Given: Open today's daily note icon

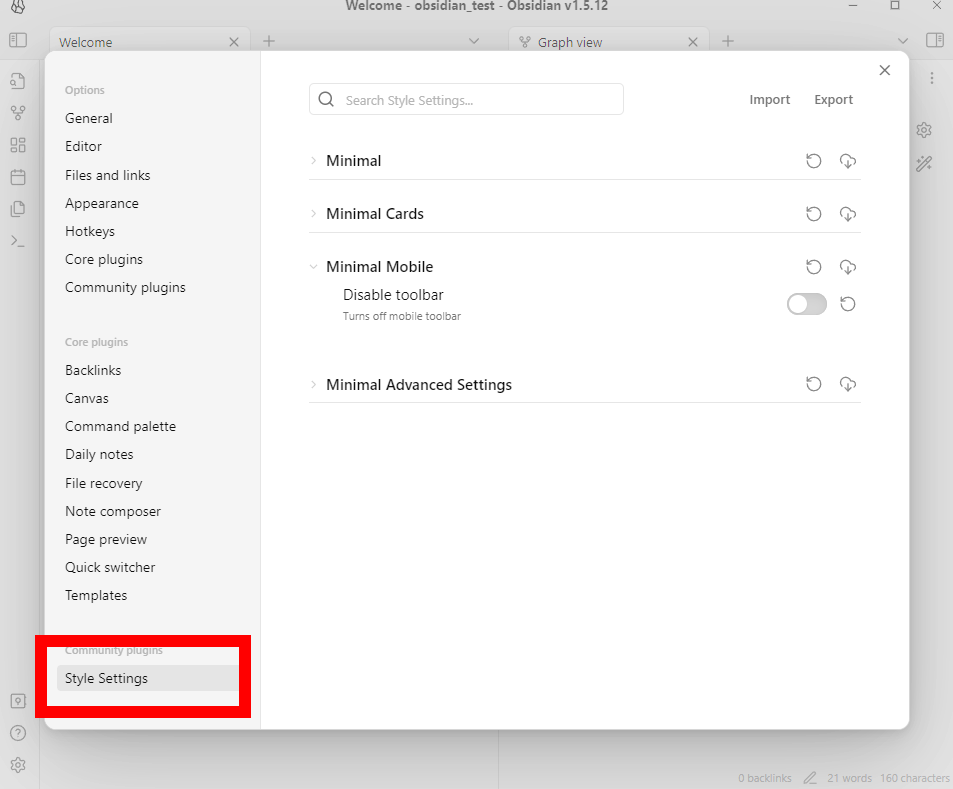Looking at the screenshot, I should (x=18, y=177).
